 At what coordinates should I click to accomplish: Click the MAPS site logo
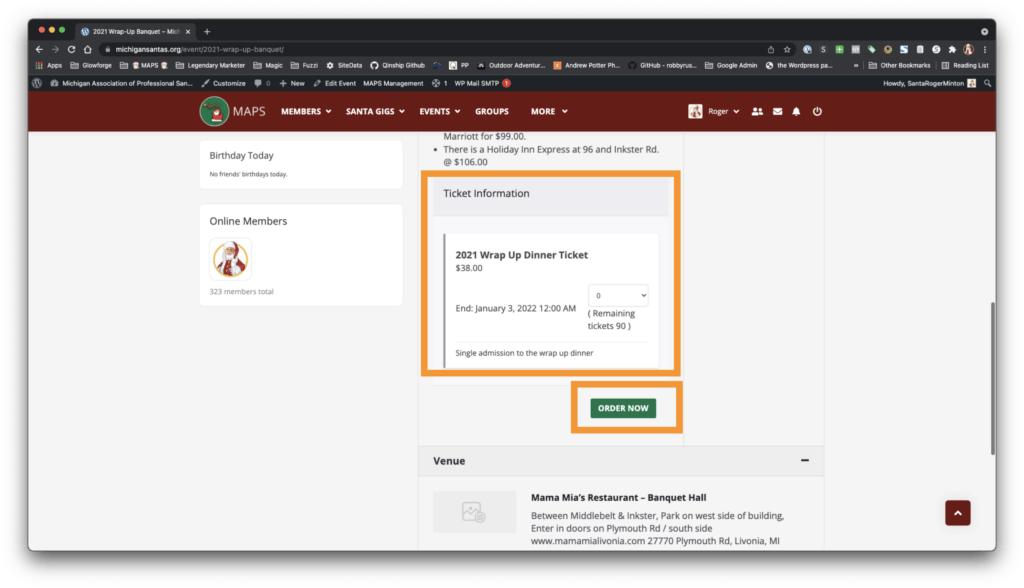[x=232, y=111]
